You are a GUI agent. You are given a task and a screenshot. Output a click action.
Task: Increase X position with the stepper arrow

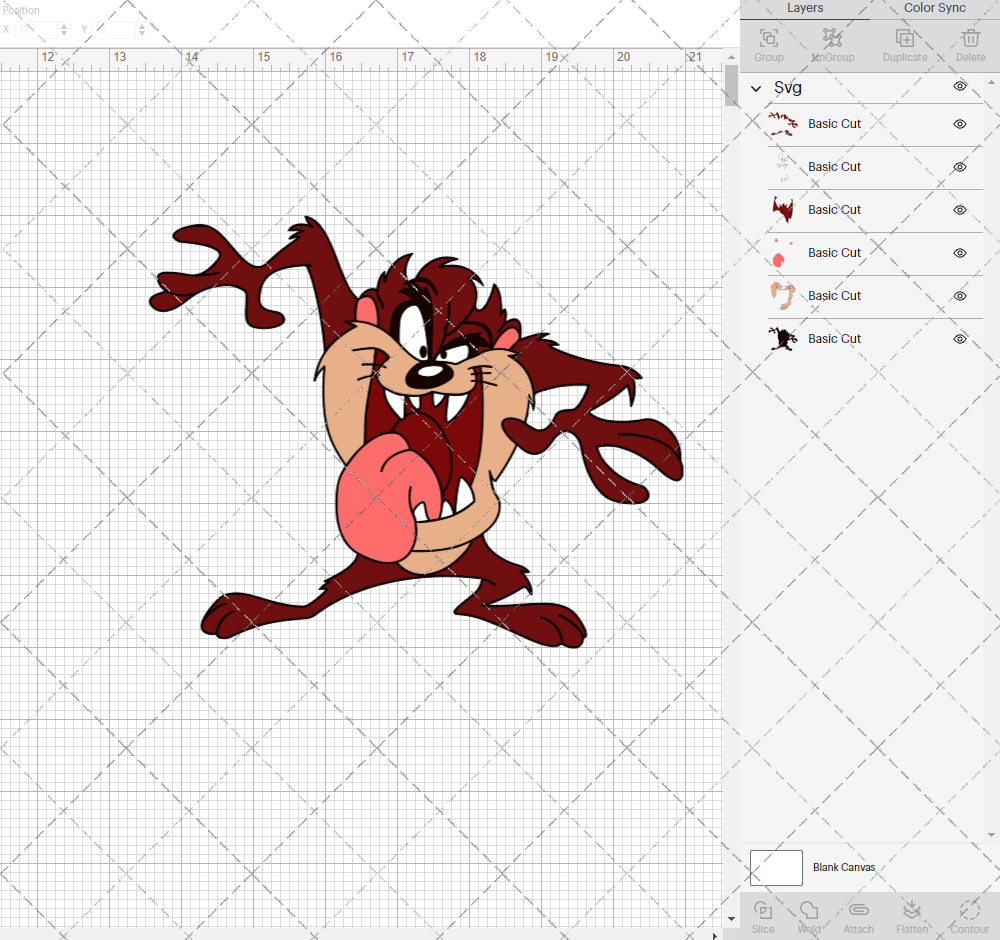point(64,25)
